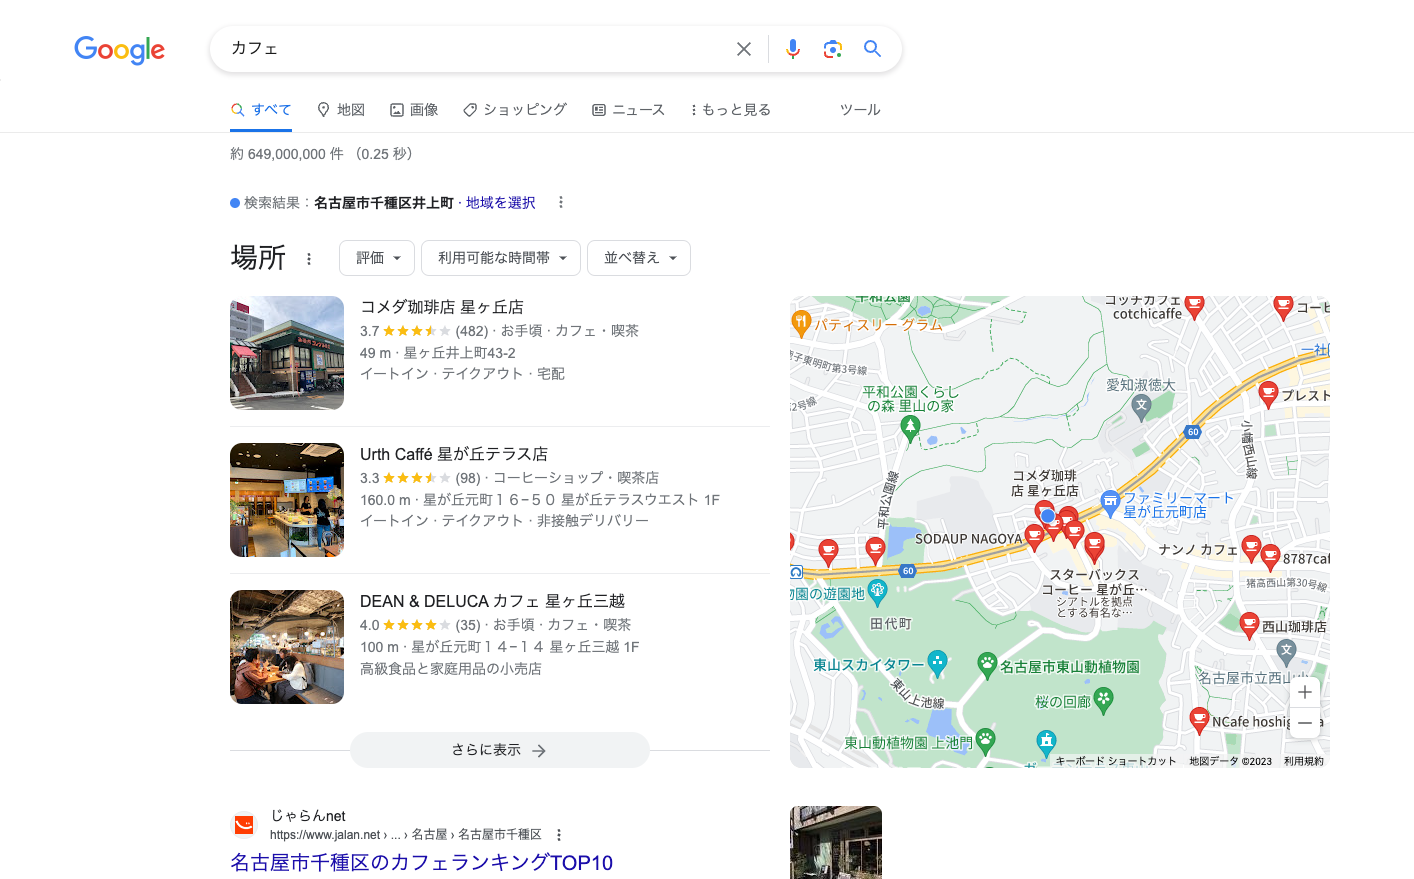The height and width of the screenshot is (879, 1414).
Task: Open map 利用規約 link
Action: pos(1304,761)
